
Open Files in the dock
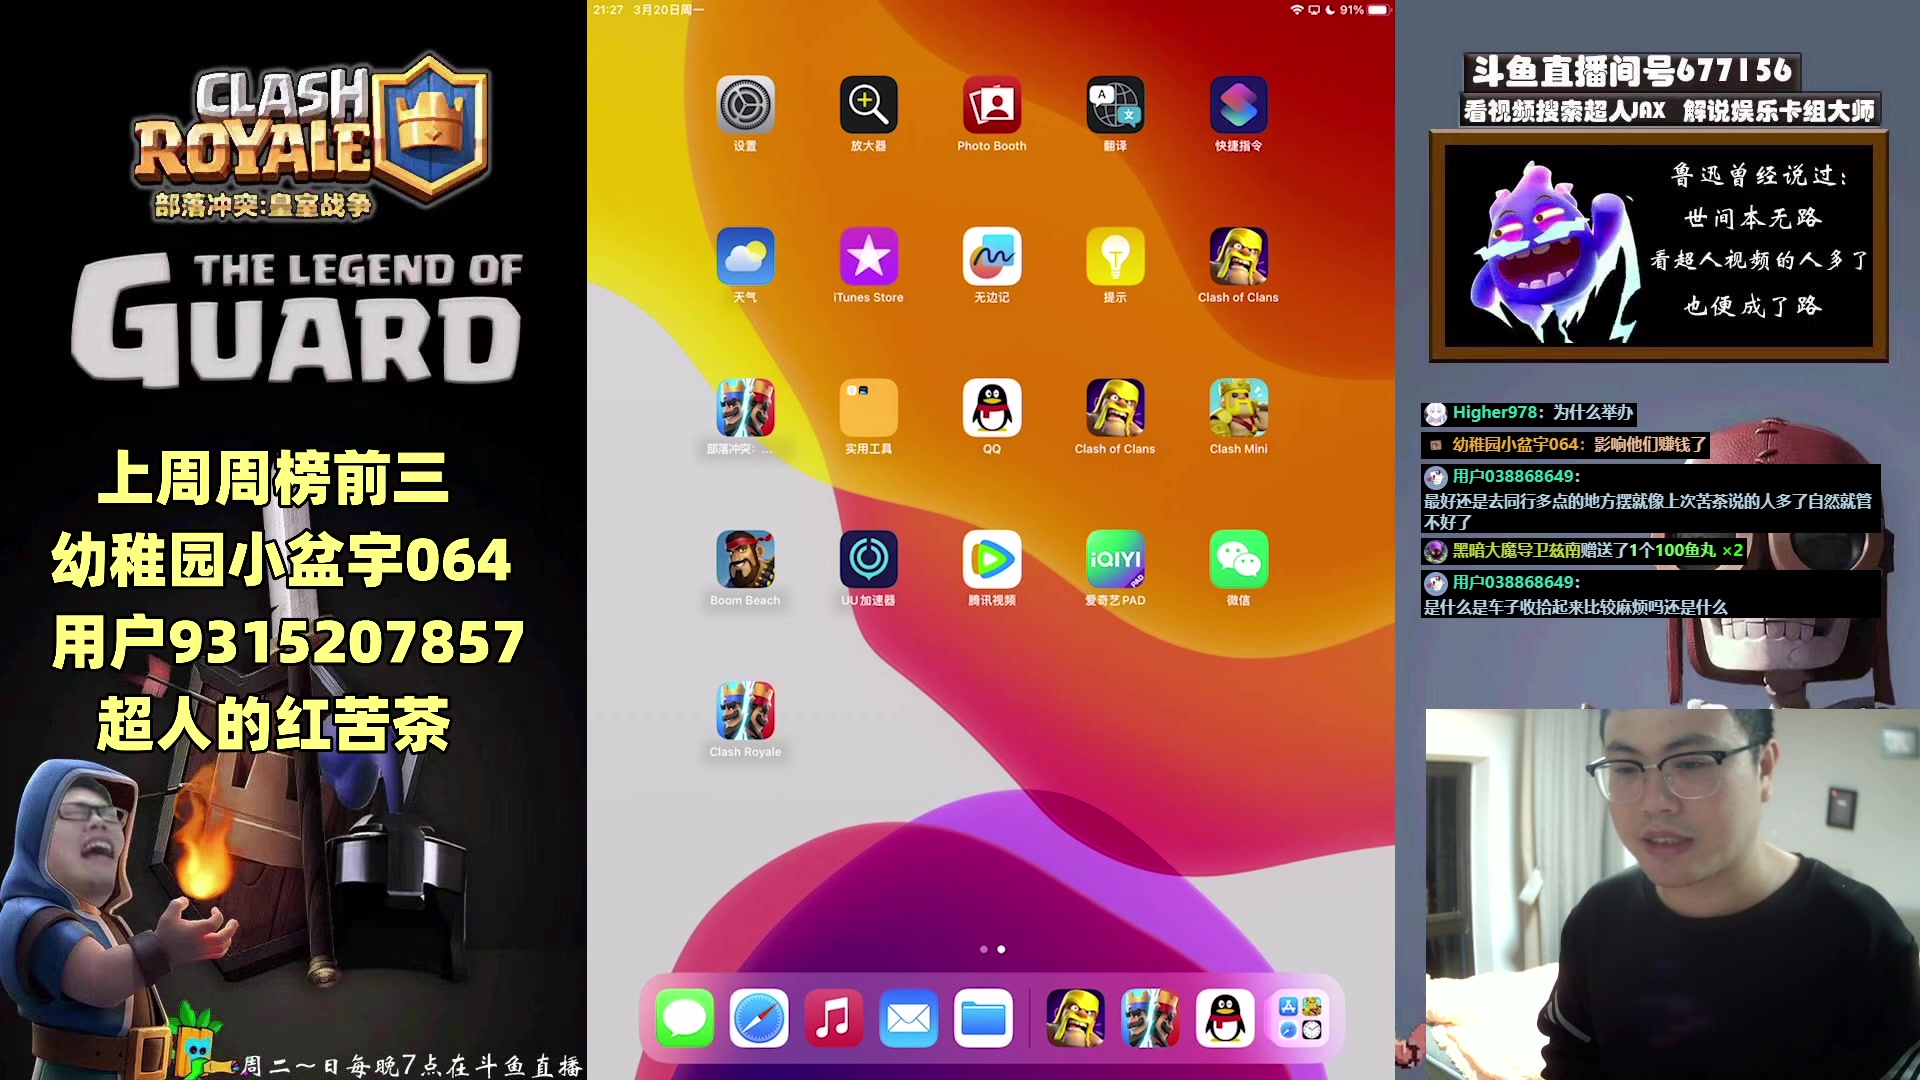(x=983, y=1018)
